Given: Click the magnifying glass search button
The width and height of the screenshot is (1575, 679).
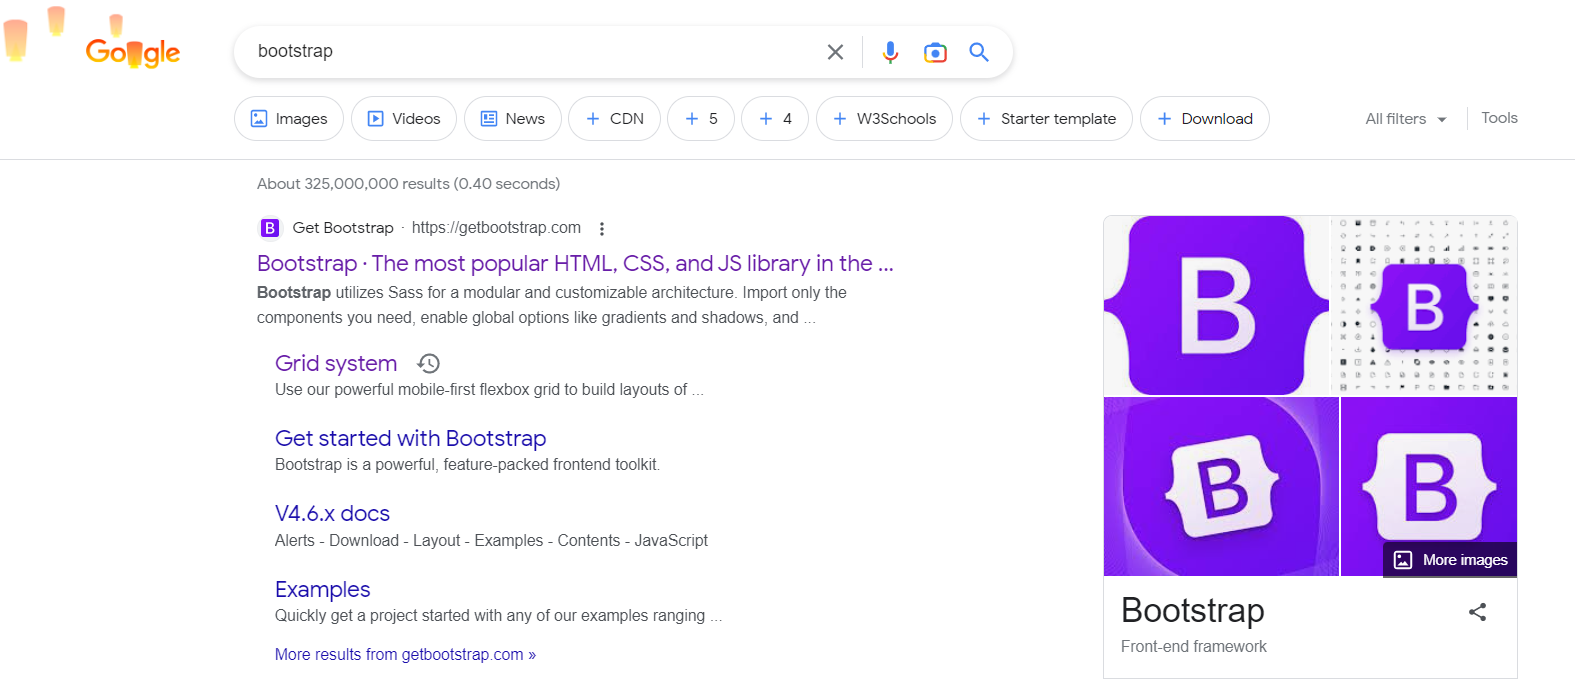Looking at the screenshot, I should tap(979, 52).
